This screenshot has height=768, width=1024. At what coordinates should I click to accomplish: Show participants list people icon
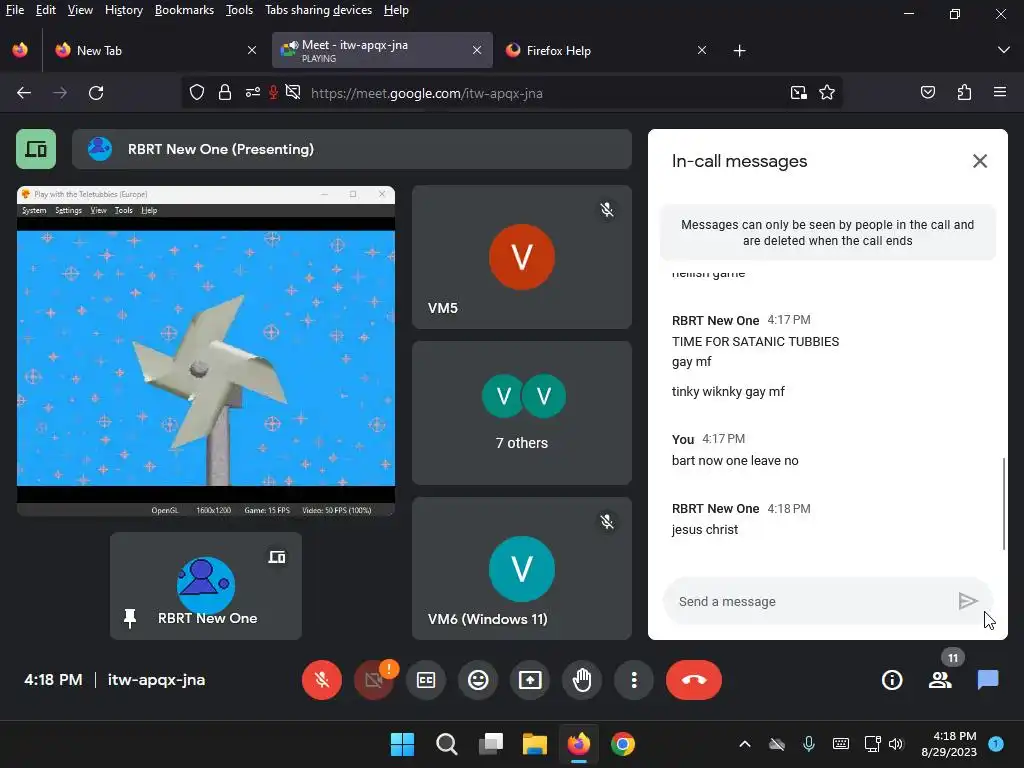(940, 680)
